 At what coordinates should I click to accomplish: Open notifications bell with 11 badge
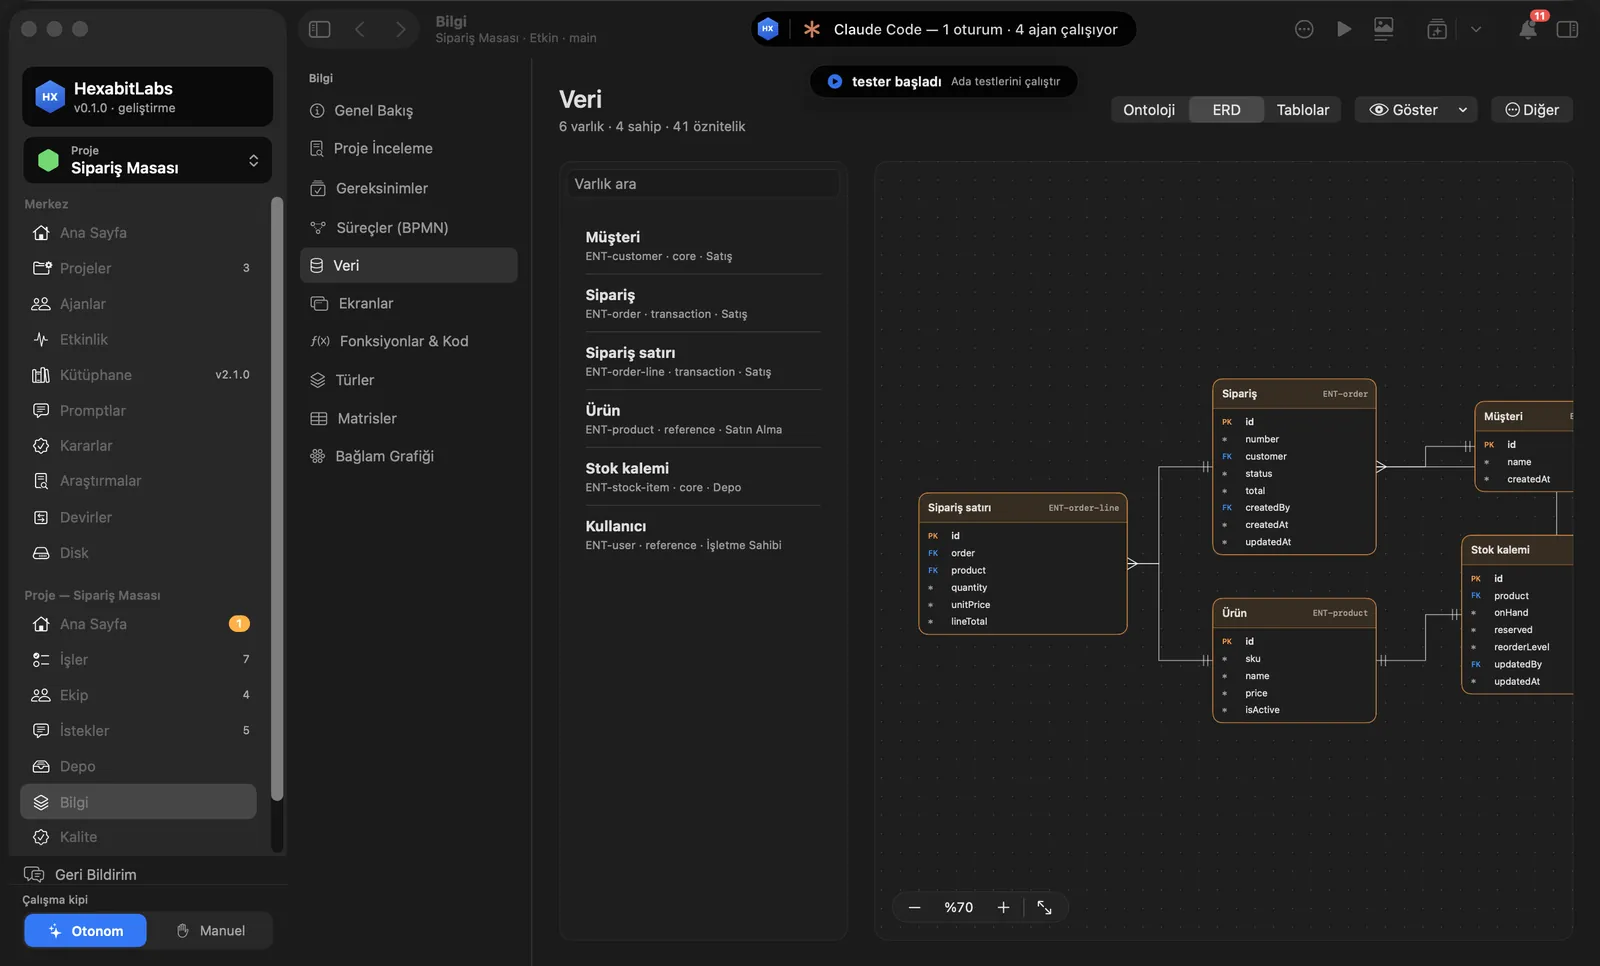pyautogui.click(x=1528, y=29)
